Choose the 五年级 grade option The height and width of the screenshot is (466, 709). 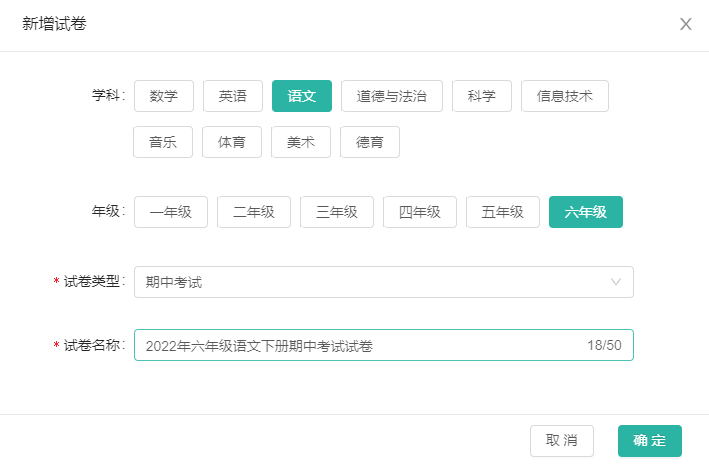click(503, 212)
